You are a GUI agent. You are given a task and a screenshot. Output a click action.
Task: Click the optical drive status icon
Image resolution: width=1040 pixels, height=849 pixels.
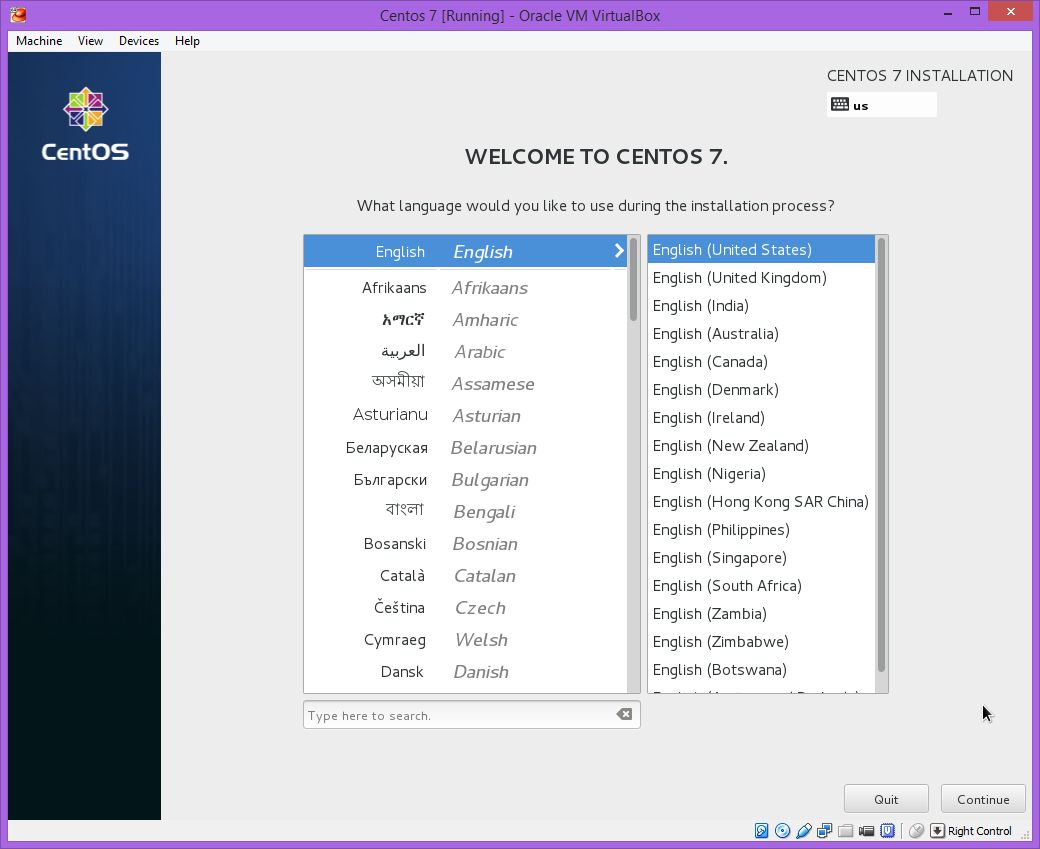pos(783,830)
